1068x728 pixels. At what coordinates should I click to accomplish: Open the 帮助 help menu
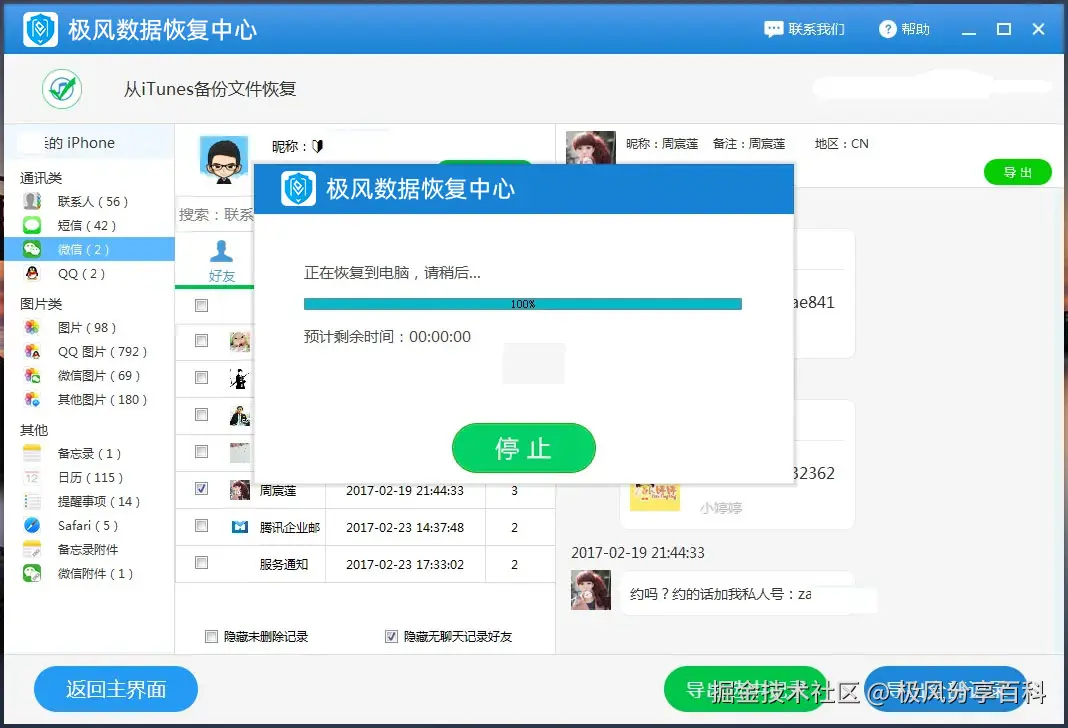coord(903,29)
